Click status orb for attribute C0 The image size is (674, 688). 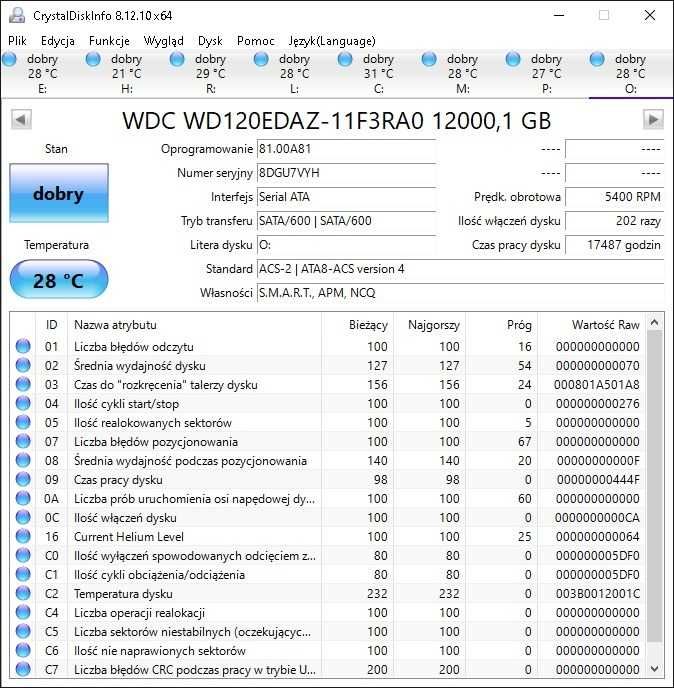pyautogui.click(x=23, y=555)
